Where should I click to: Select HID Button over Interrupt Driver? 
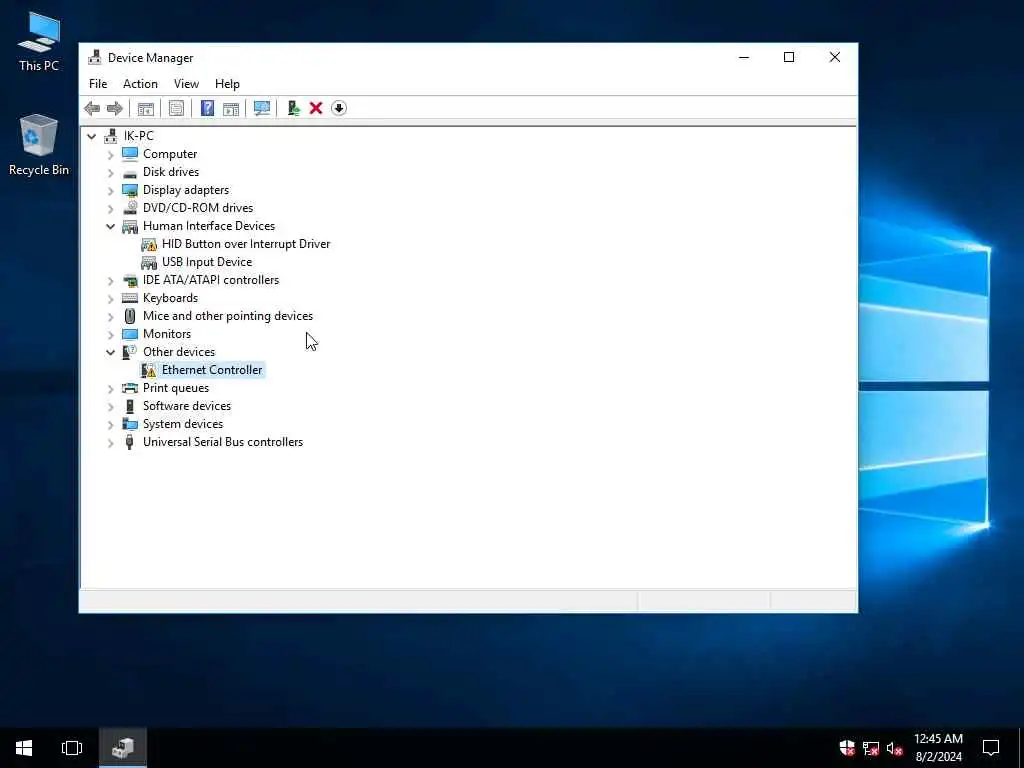[x=246, y=244]
